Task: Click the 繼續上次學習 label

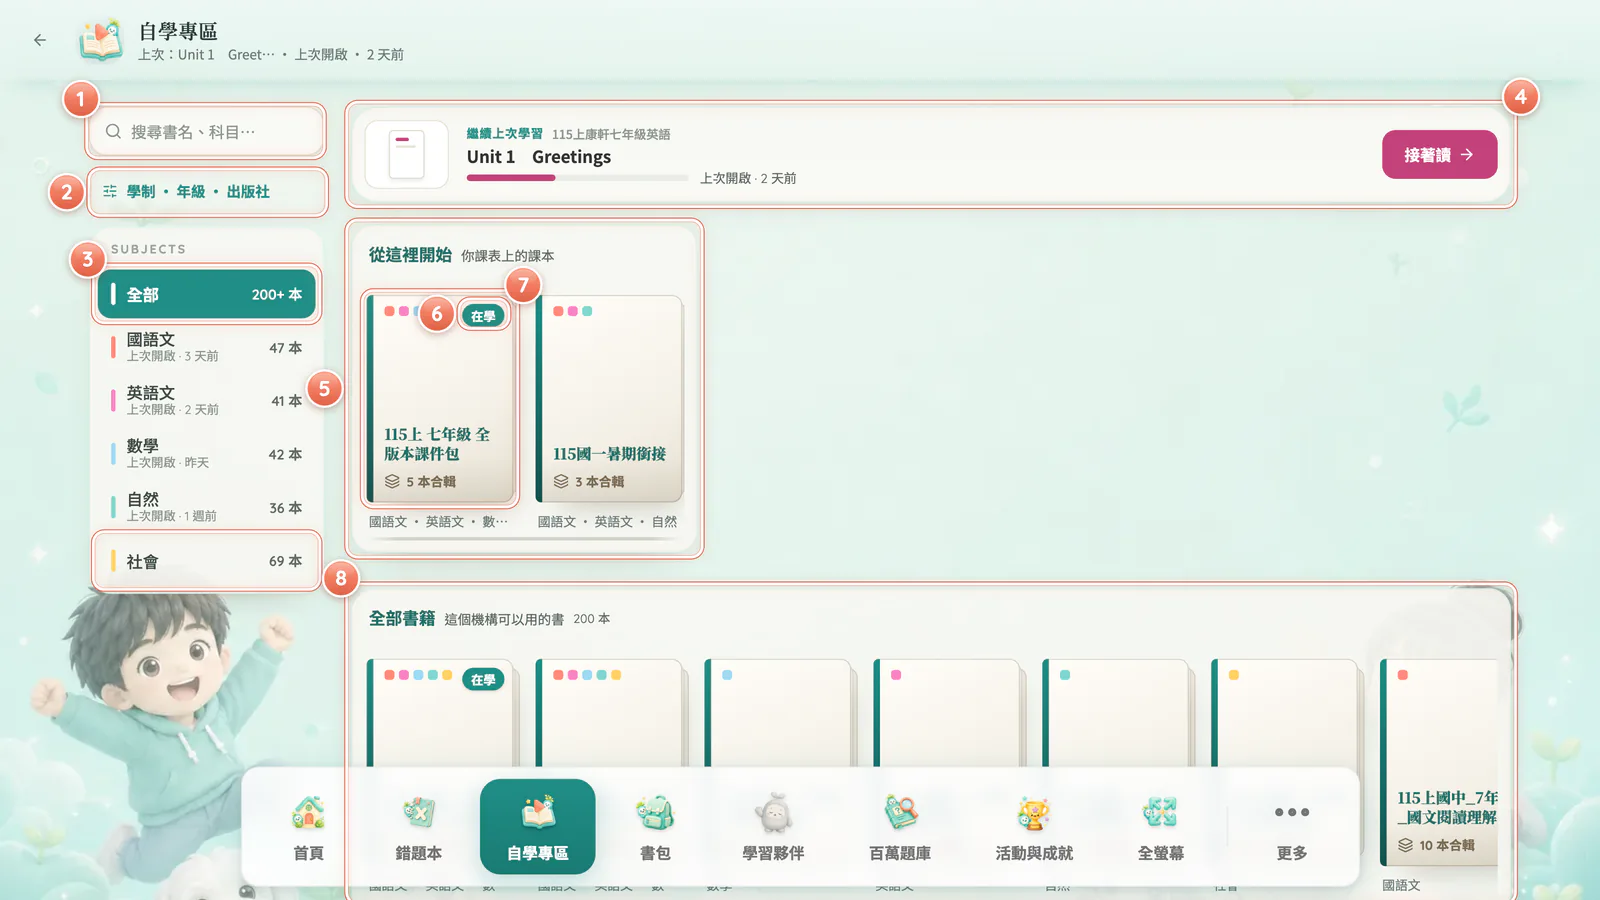Action: [505, 134]
